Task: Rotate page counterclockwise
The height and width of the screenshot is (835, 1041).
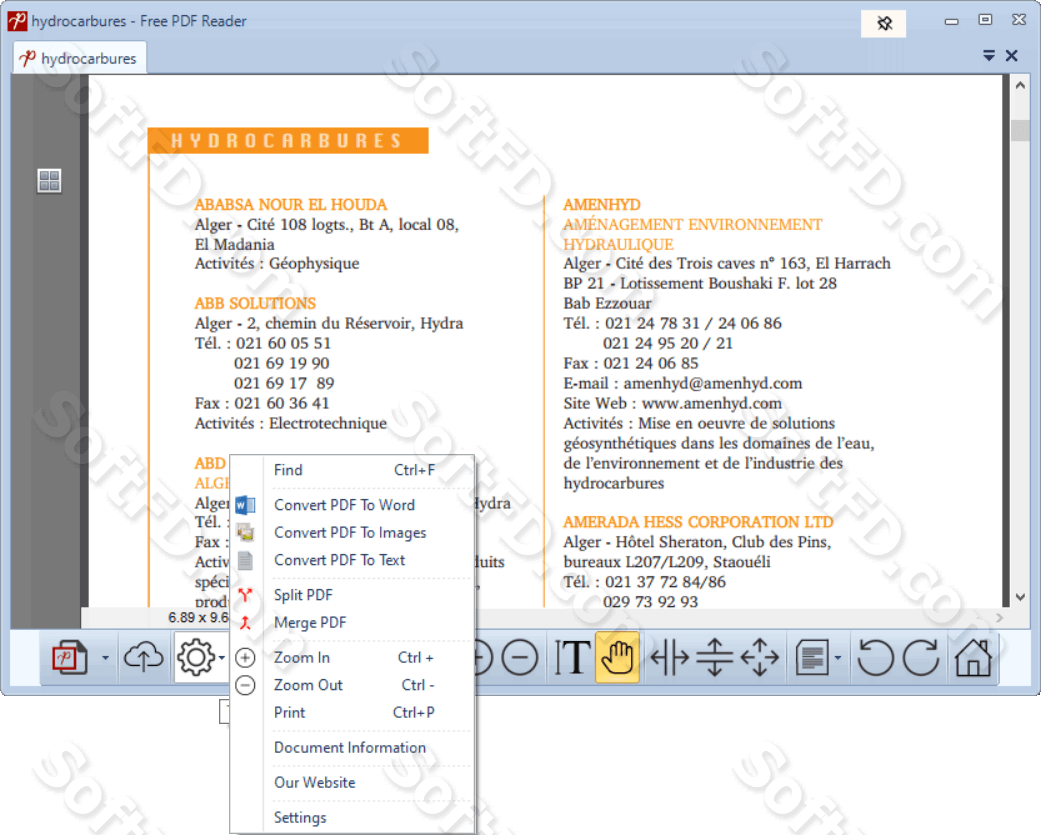Action: (875, 658)
